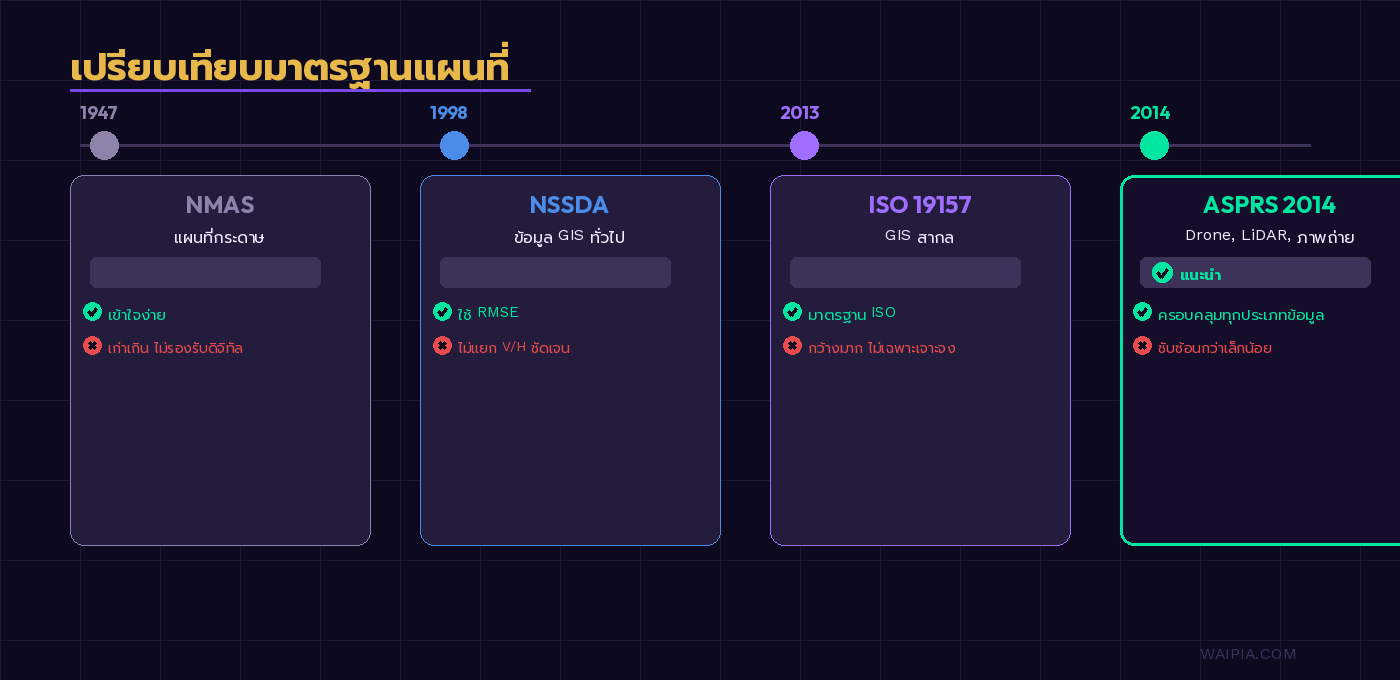Click the green checkmark beside "เข้าใจง่าย"
The width and height of the screenshot is (1400, 680).
click(92, 311)
